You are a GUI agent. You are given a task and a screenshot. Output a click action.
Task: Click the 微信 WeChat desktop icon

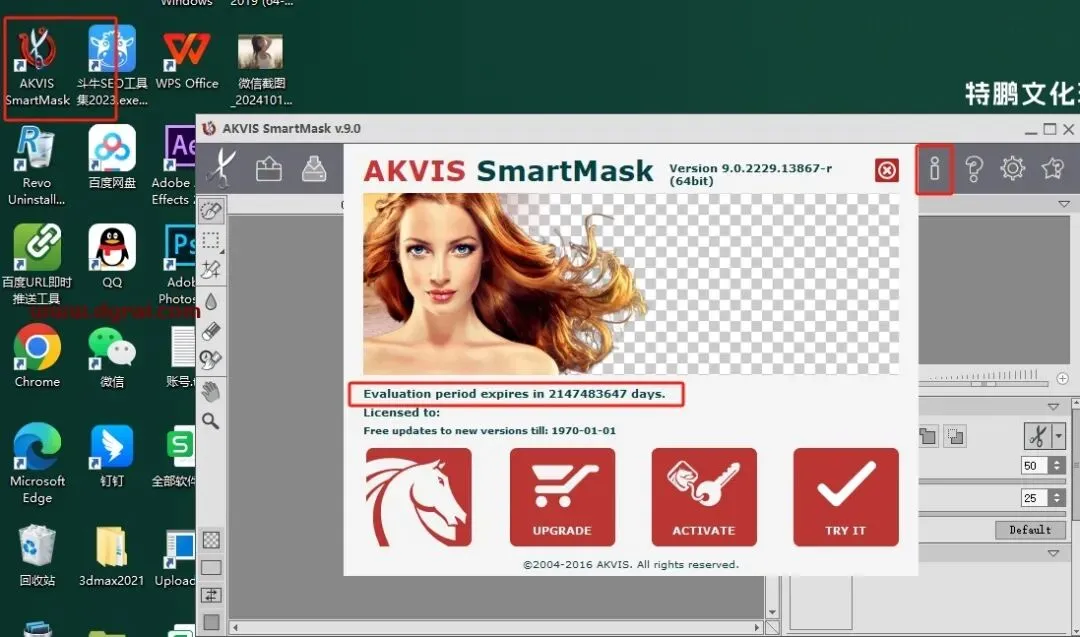(x=112, y=357)
